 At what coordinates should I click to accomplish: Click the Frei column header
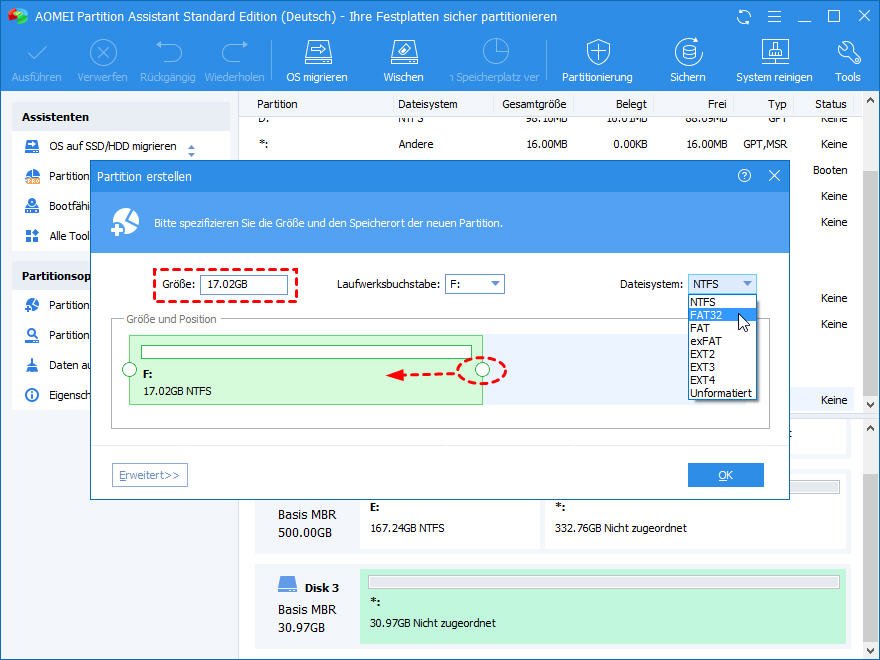717,104
